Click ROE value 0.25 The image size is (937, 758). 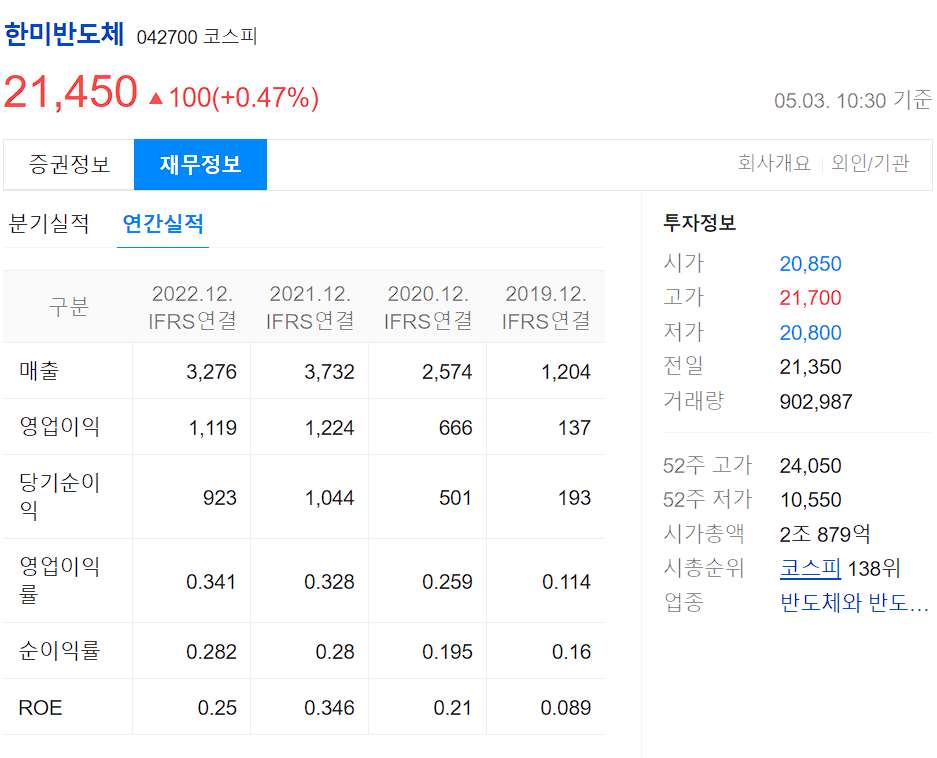[217, 707]
